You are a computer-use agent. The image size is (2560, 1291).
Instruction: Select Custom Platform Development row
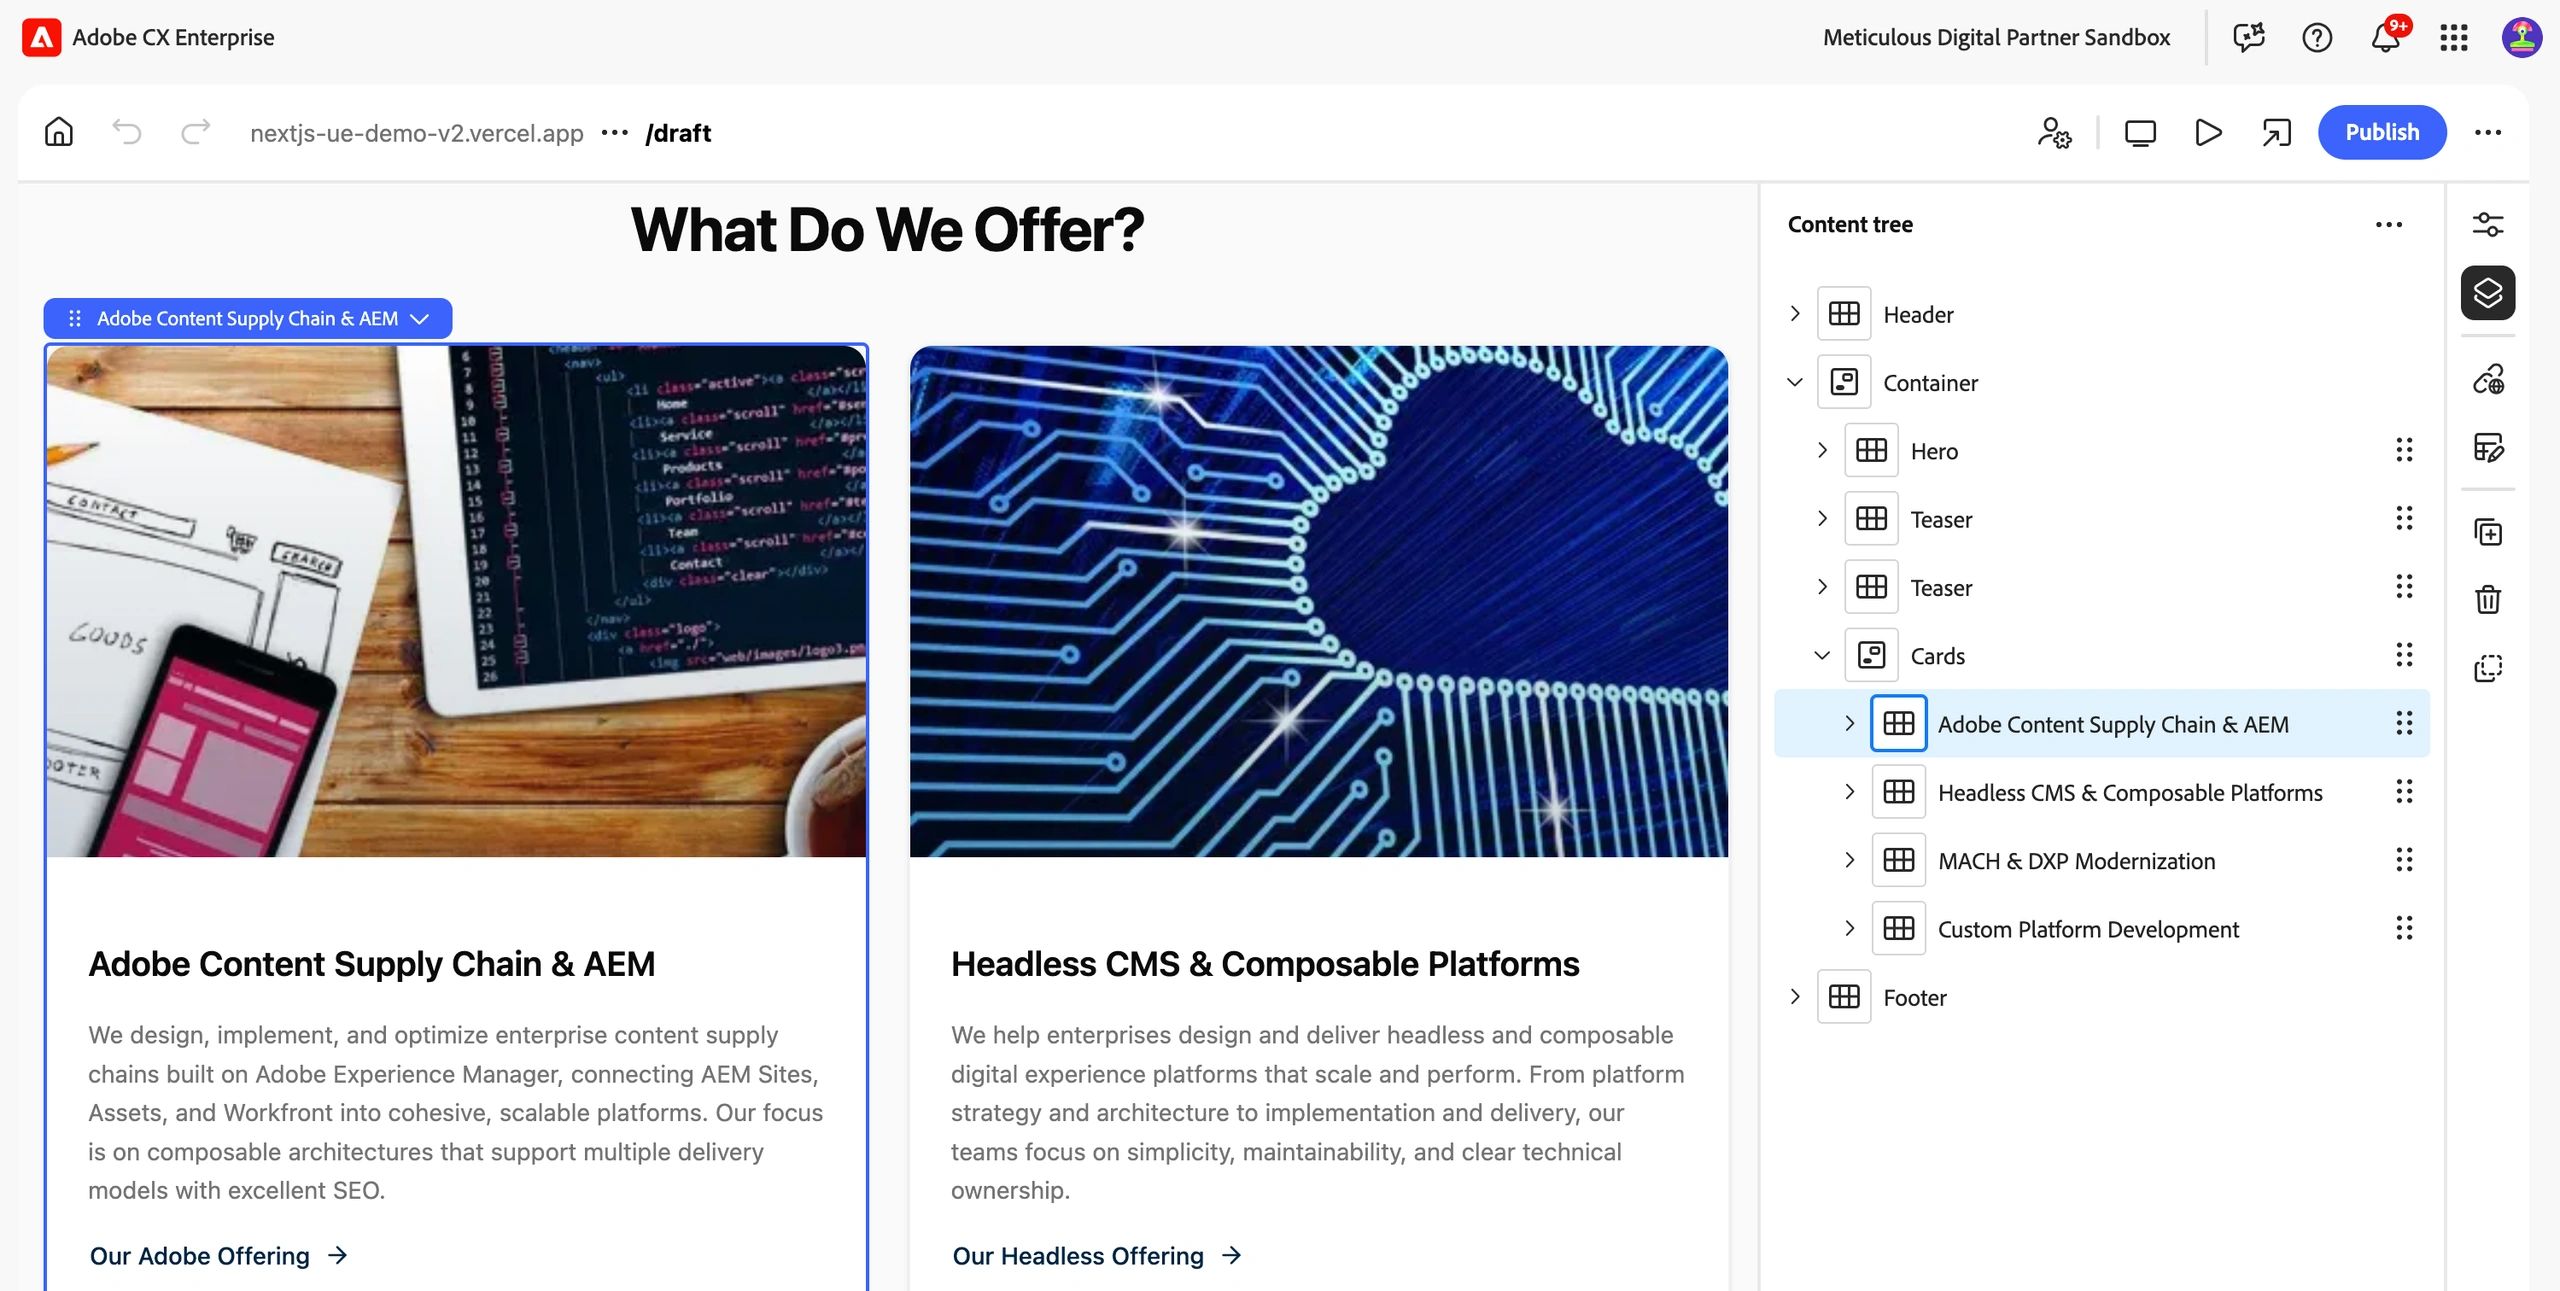click(2102, 928)
